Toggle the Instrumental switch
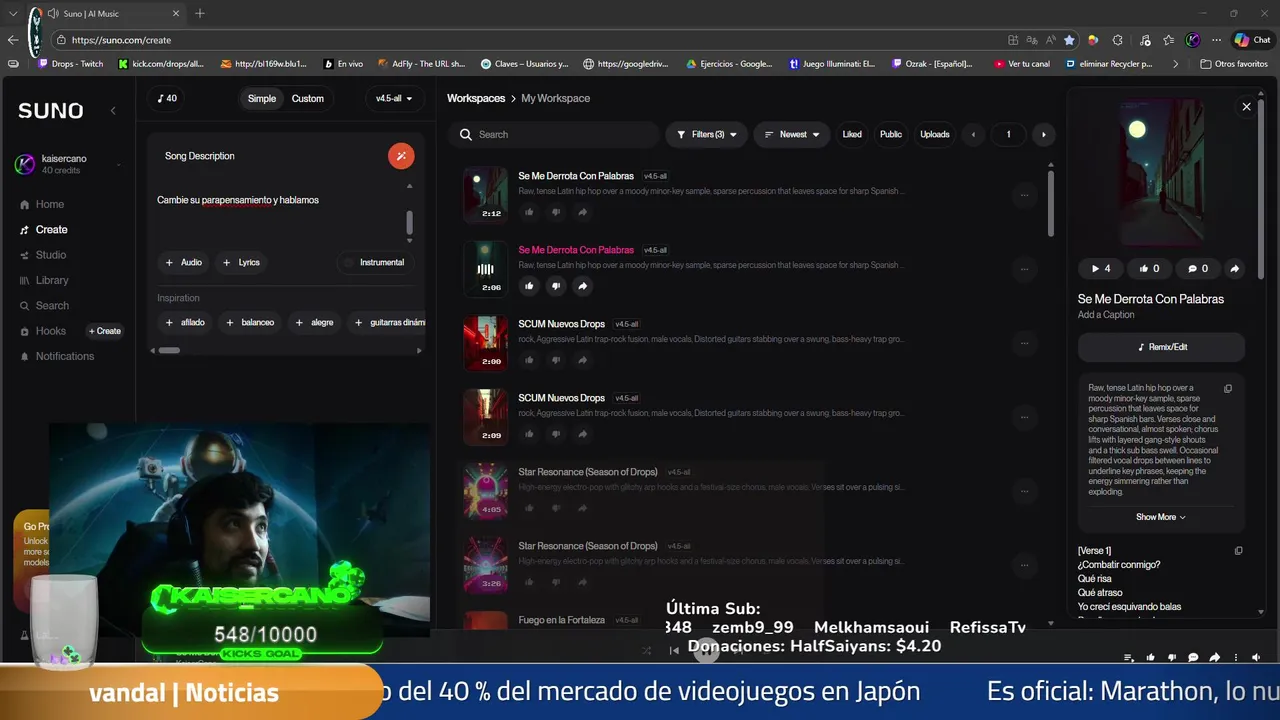This screenshot has height=720, width=1280. [x=374, y=262]
